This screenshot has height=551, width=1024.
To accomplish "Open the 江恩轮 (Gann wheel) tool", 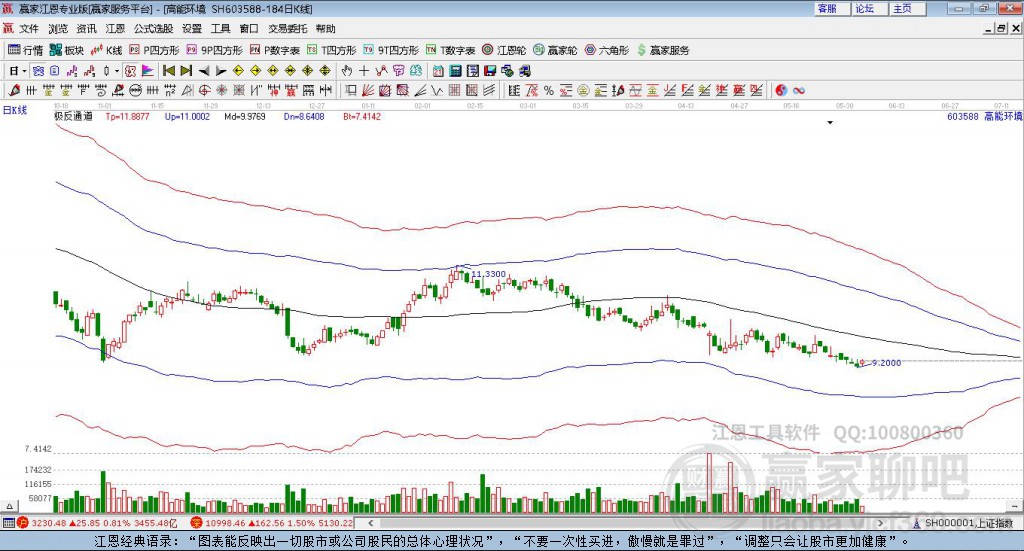I will [x=504, y=50].
